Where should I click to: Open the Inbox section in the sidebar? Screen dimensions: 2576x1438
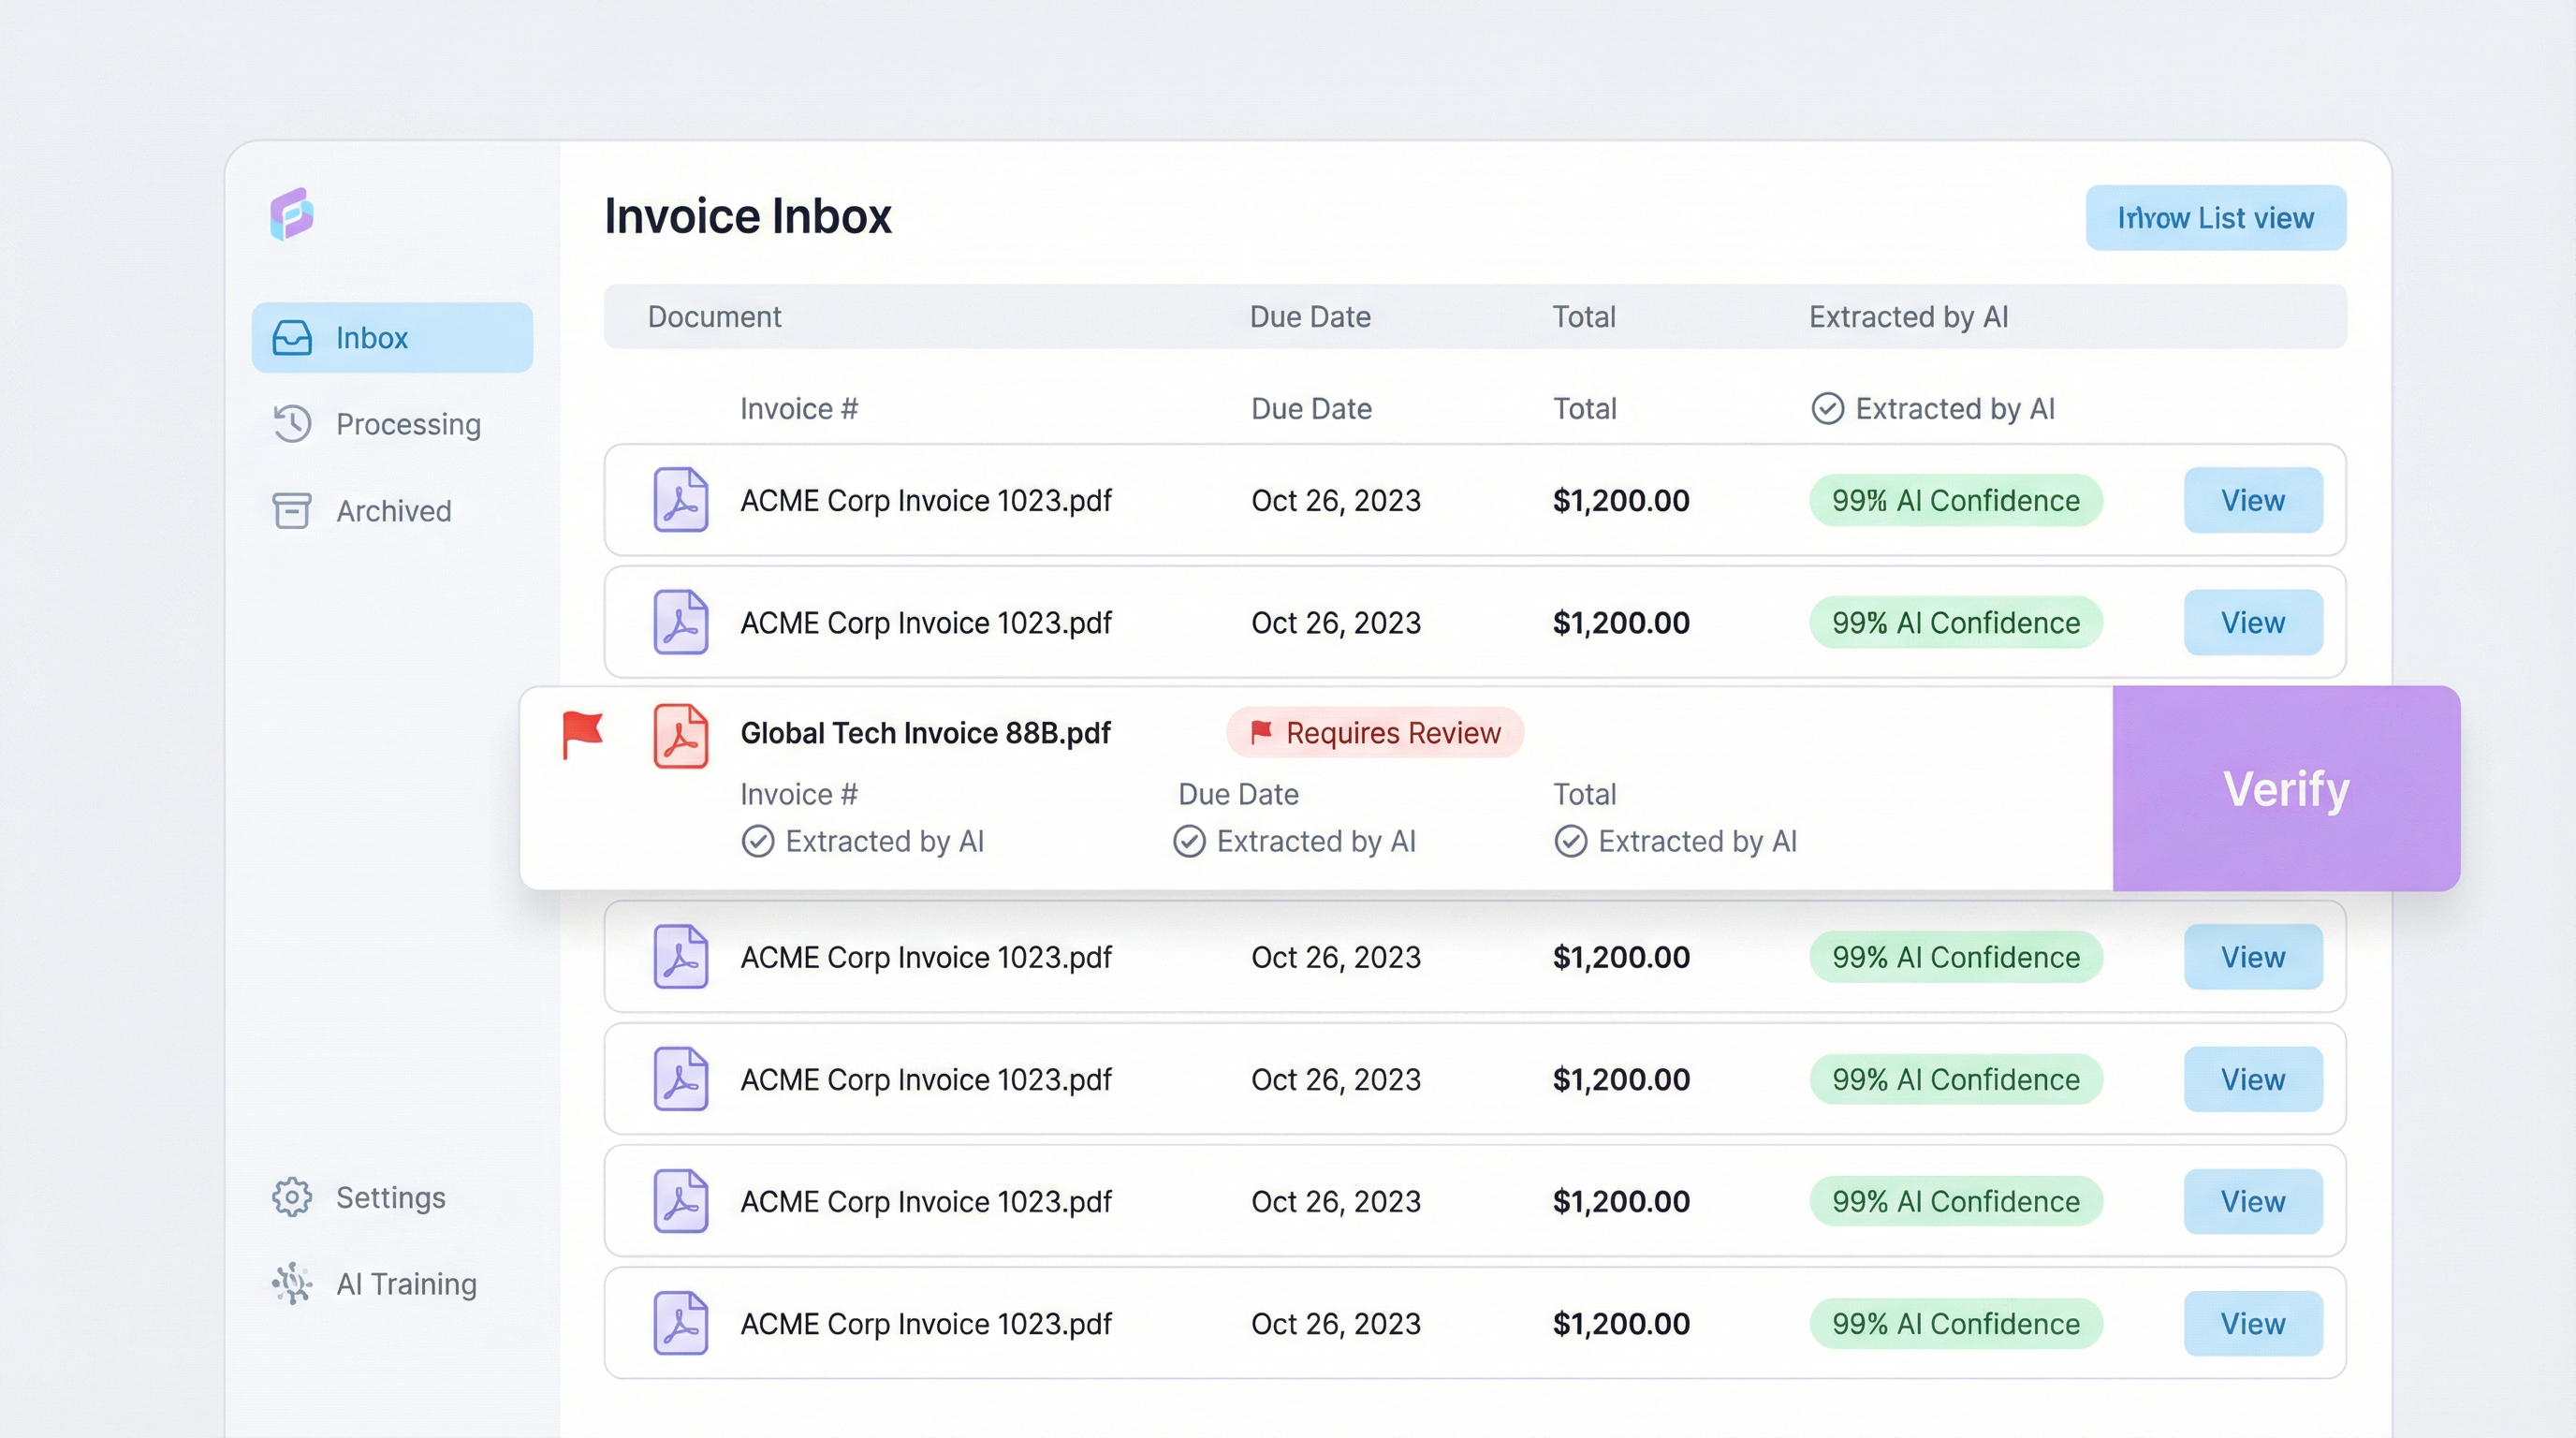pos(391,337)
